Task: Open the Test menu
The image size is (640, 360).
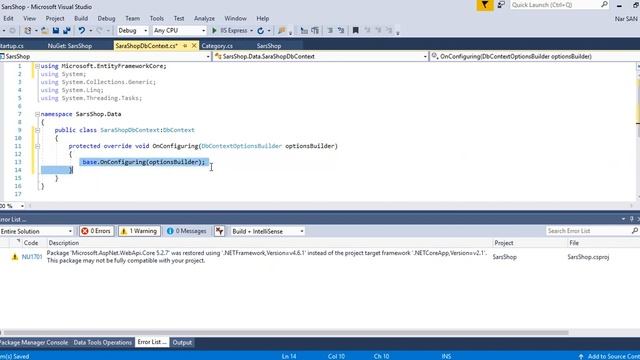Action: point(179,19)
